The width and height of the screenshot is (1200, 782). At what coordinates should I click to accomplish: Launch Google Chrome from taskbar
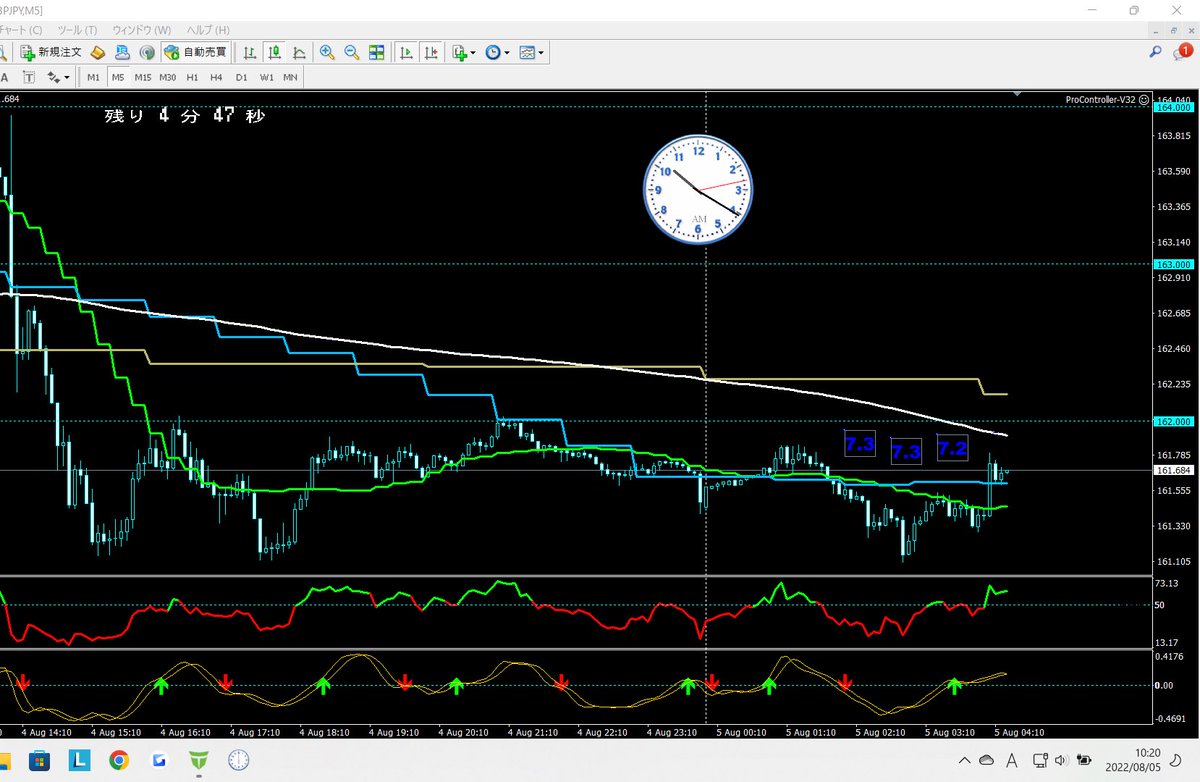pyautogui.click(x=118, y=760)
